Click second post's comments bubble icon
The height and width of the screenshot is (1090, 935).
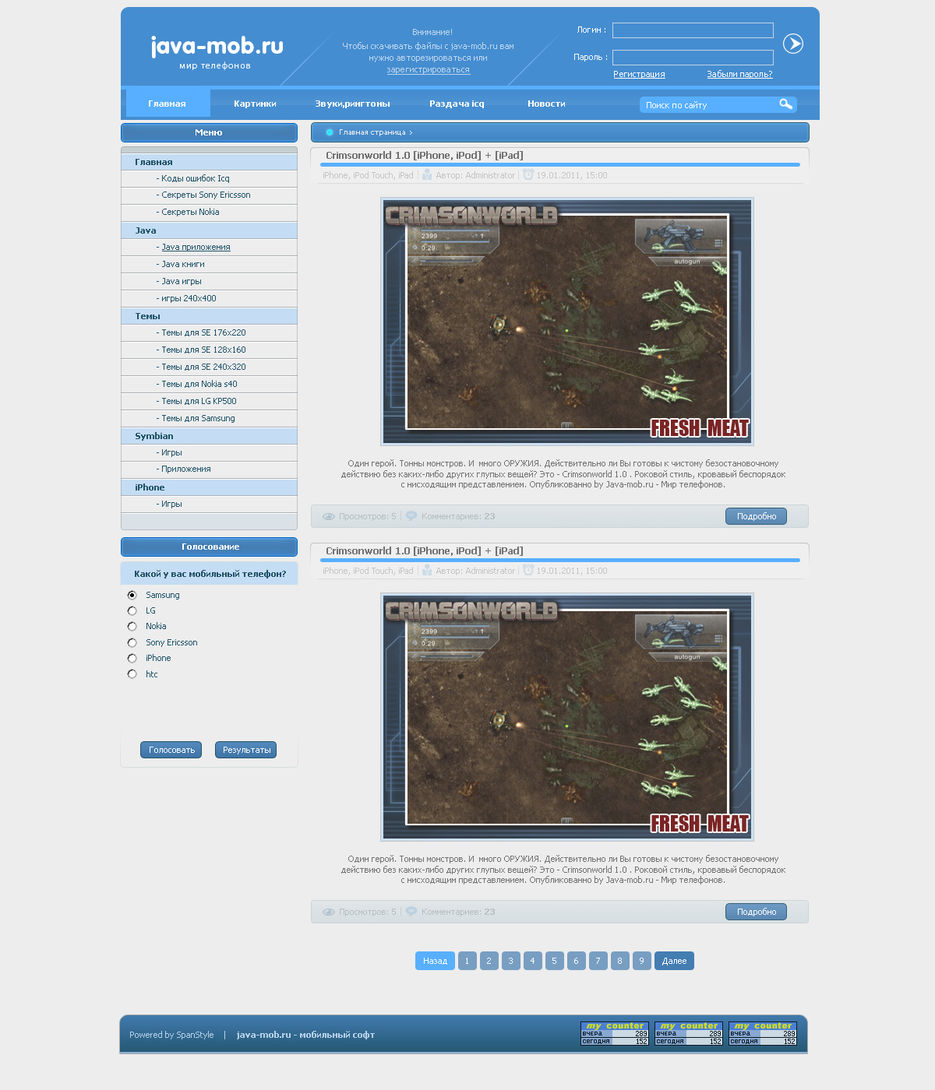[412, 911]
